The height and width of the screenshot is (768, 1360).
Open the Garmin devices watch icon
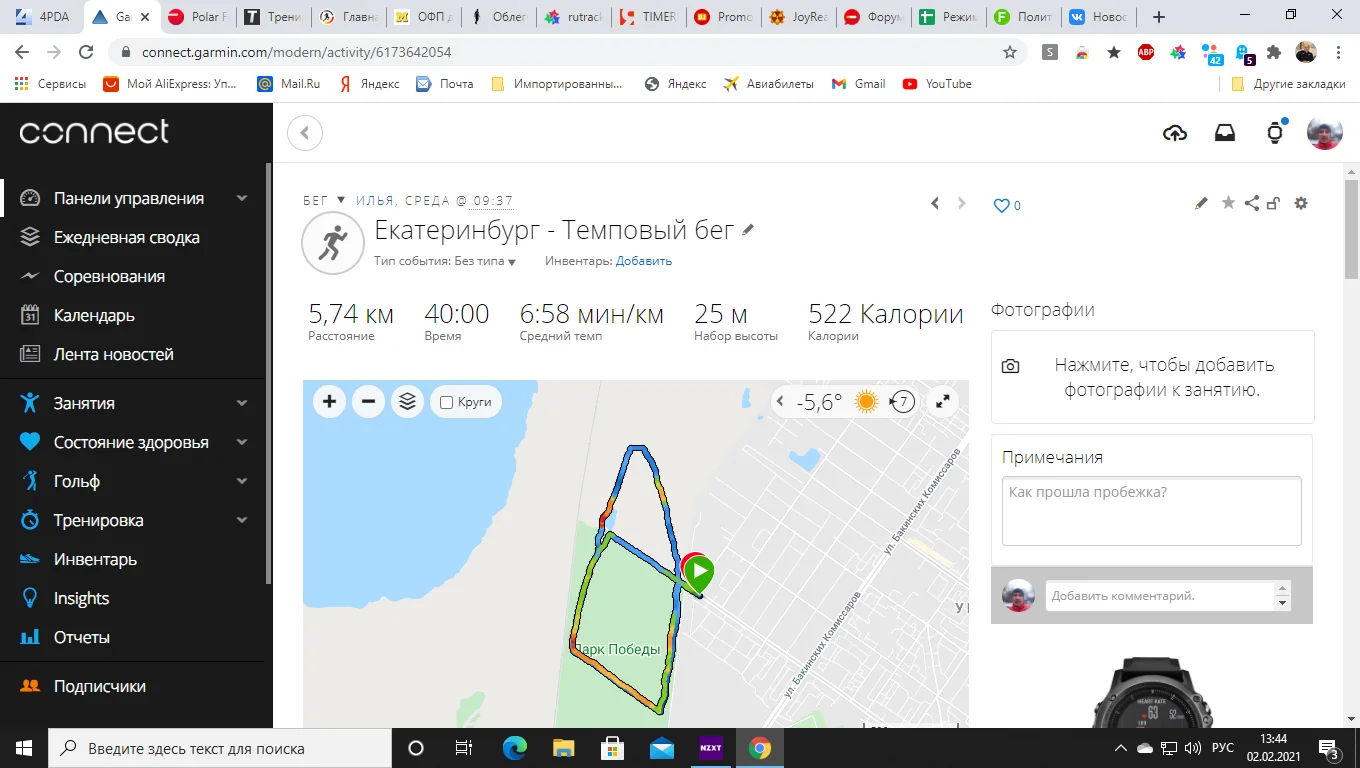coord(1275,133)
